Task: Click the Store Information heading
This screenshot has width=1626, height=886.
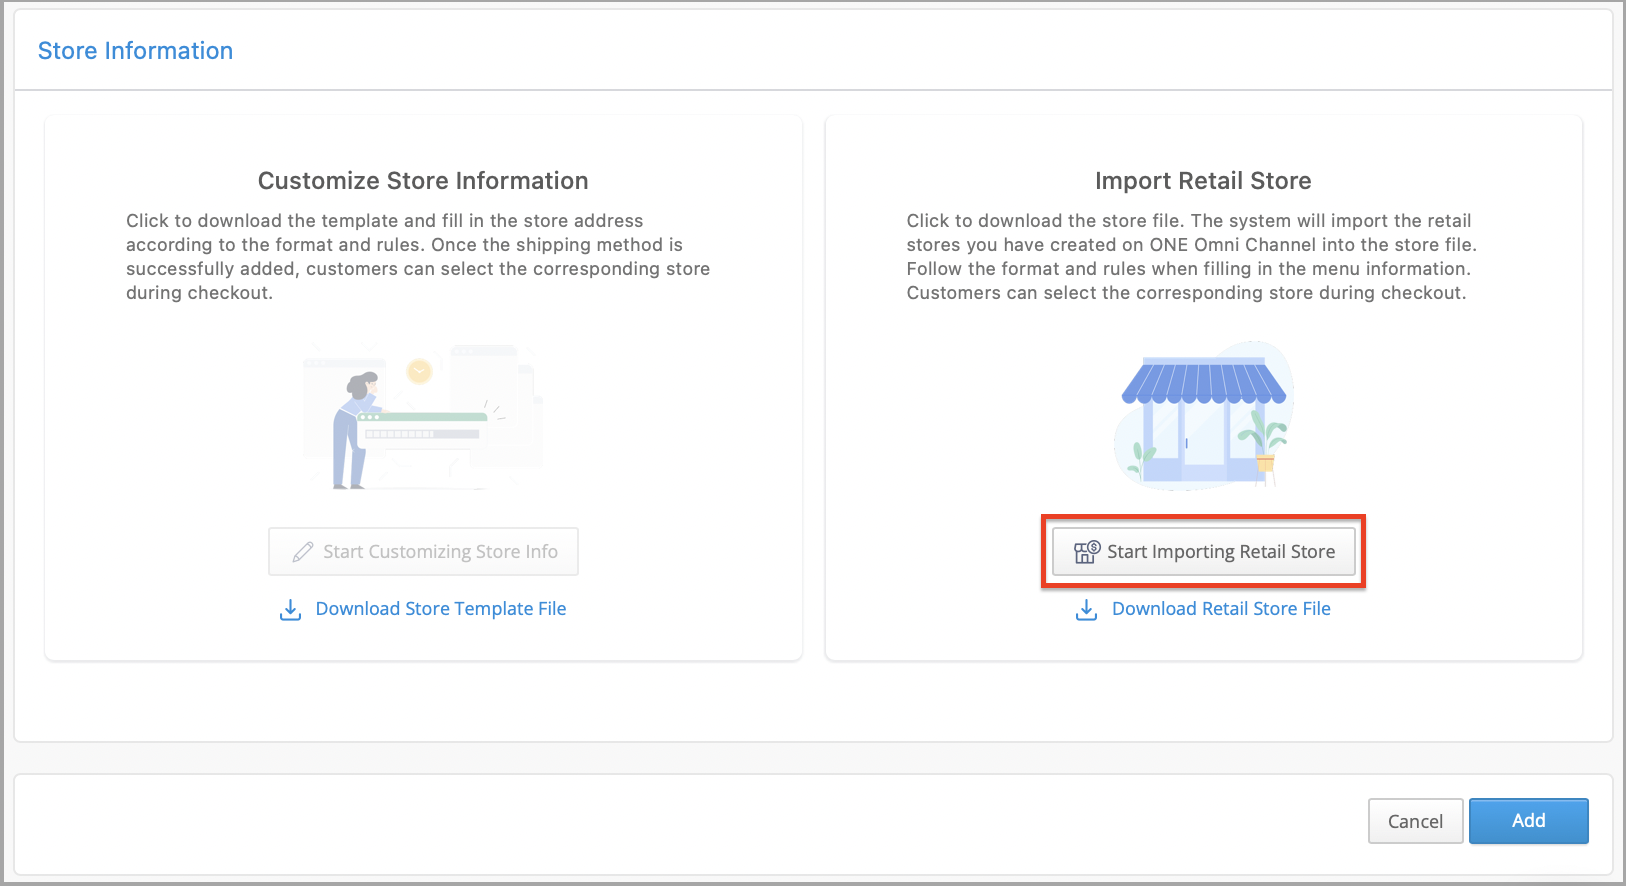Action: point(135,51)
